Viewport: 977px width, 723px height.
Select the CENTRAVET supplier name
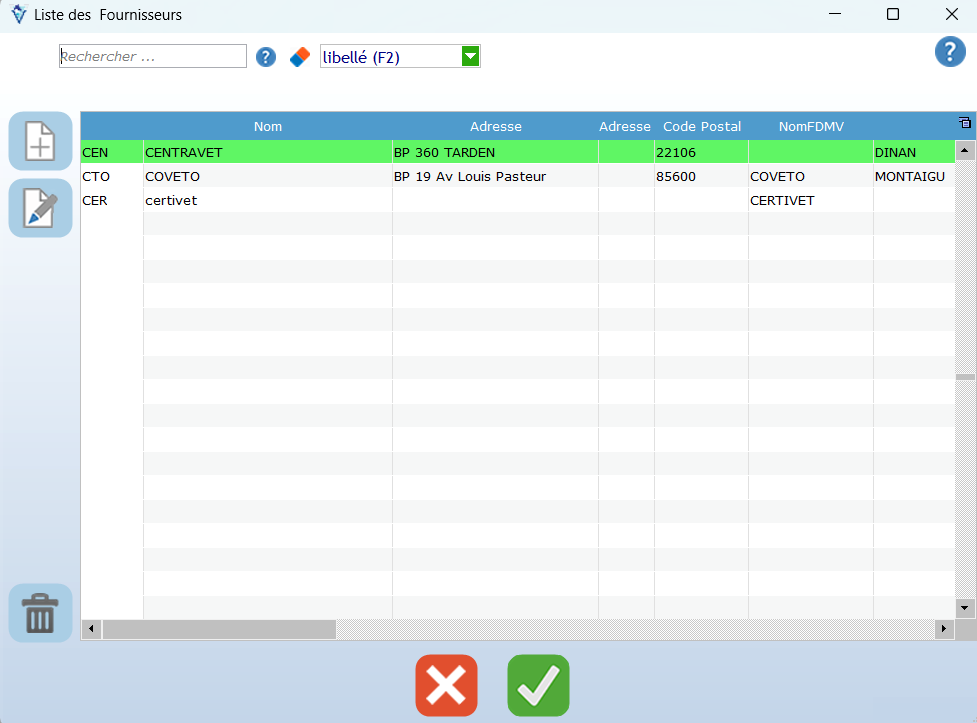[268, 153]
